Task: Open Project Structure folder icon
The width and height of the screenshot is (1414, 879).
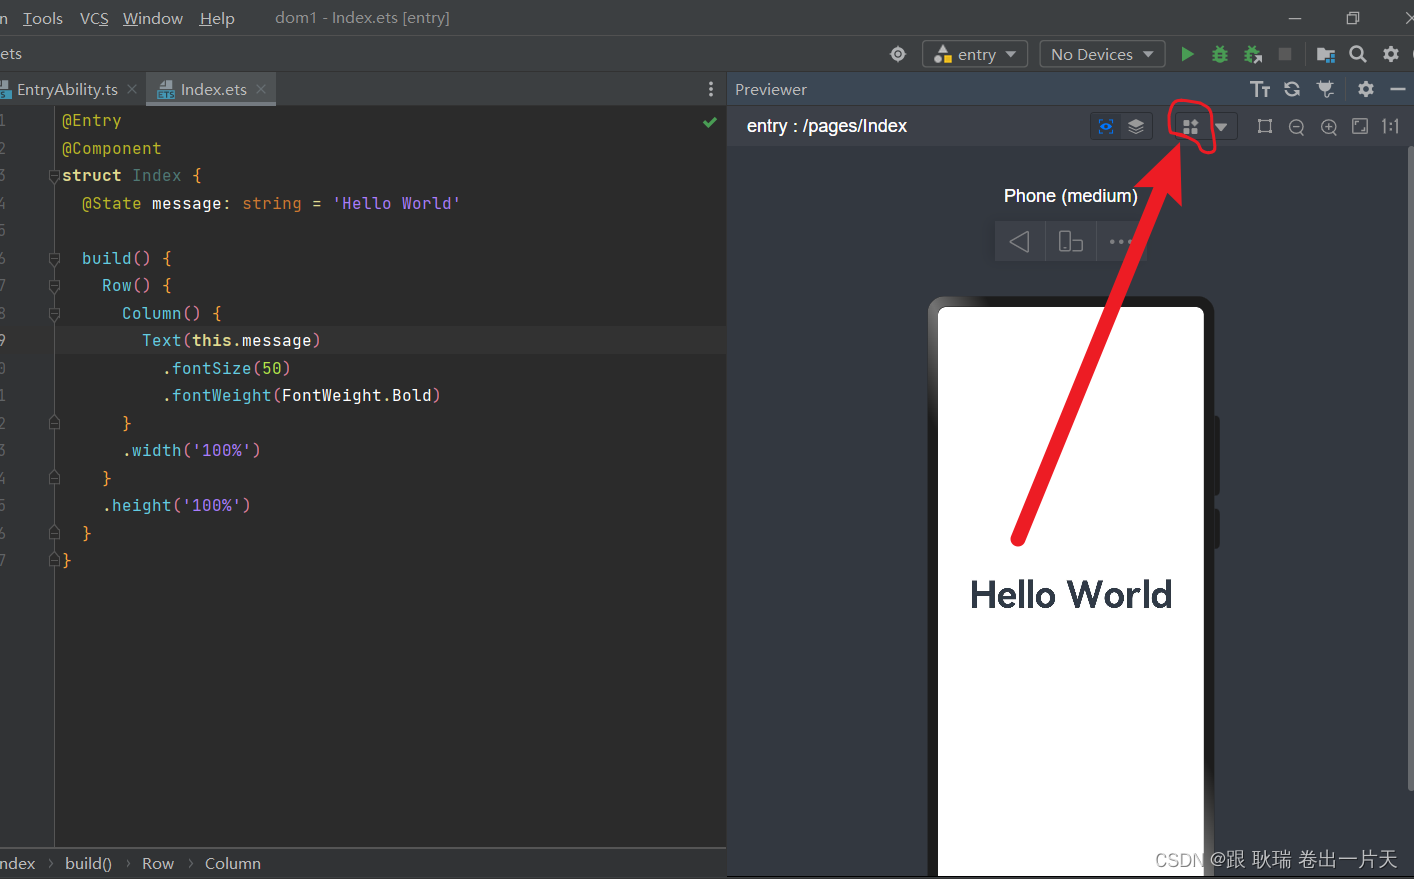Action: pos(1326,54)
